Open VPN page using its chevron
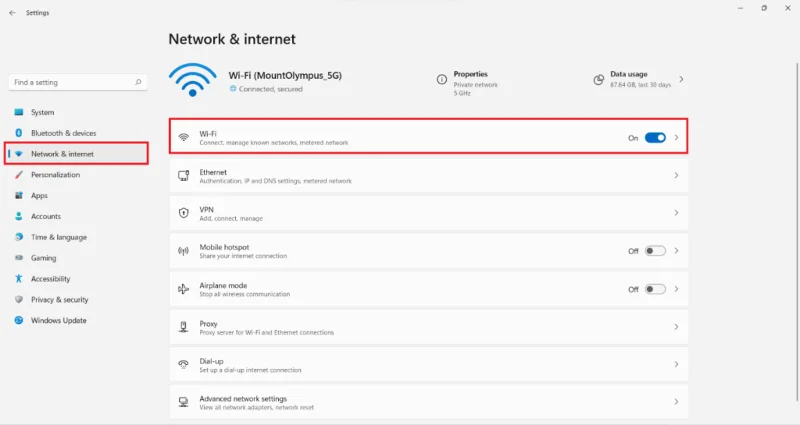The image size is (800, 425). tap(677, 213)
